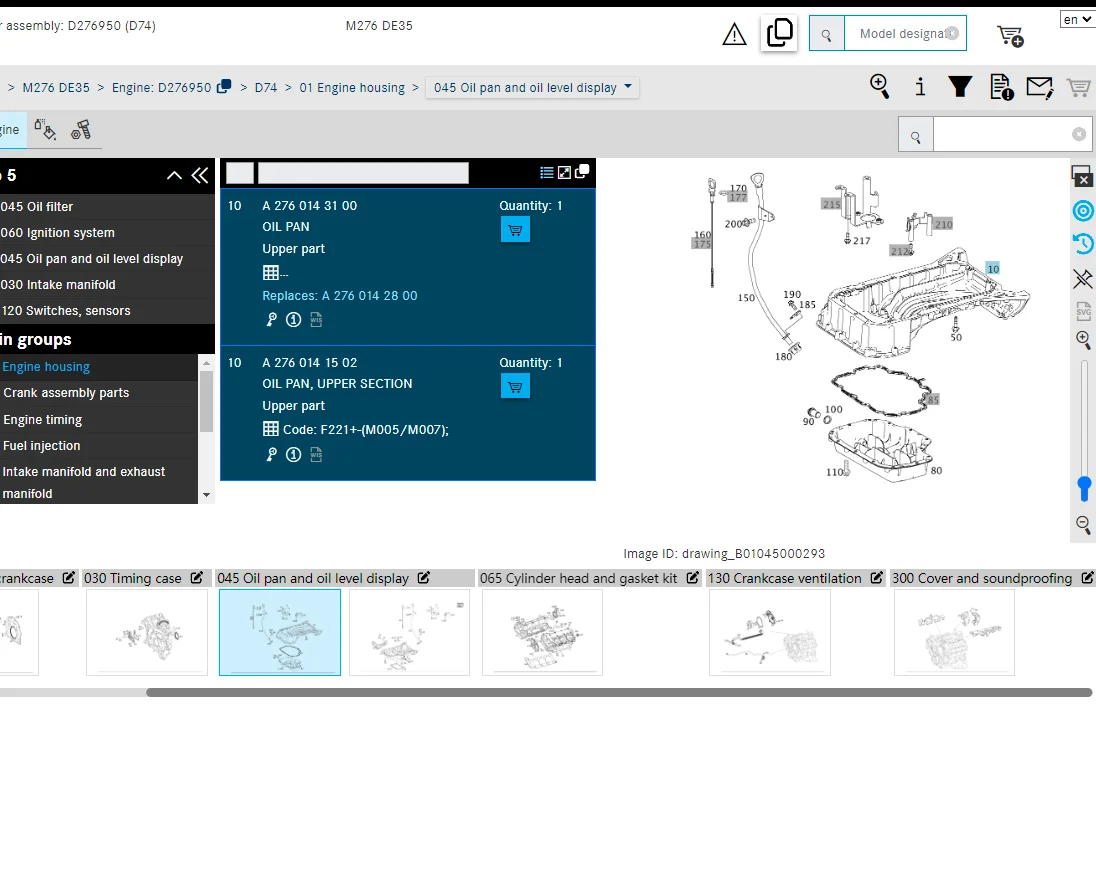
Task: Click the model designation search magnifier
Action: coord(826,34)
